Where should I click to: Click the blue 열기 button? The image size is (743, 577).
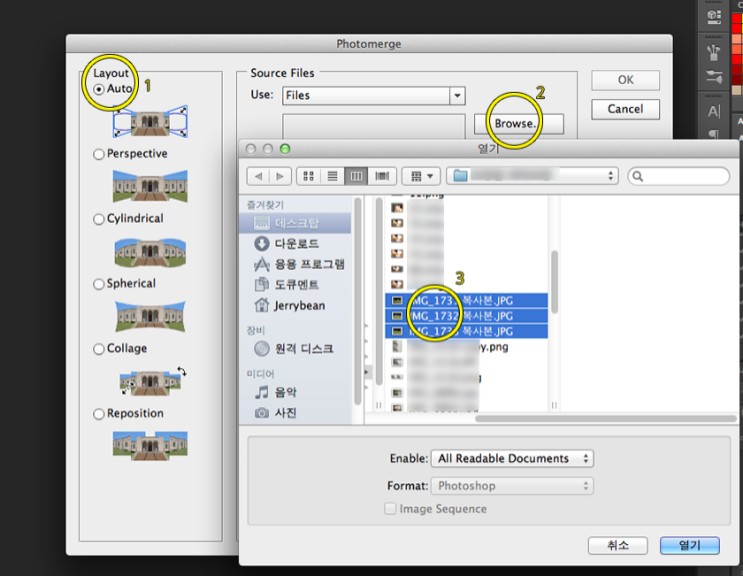[690, 545]
